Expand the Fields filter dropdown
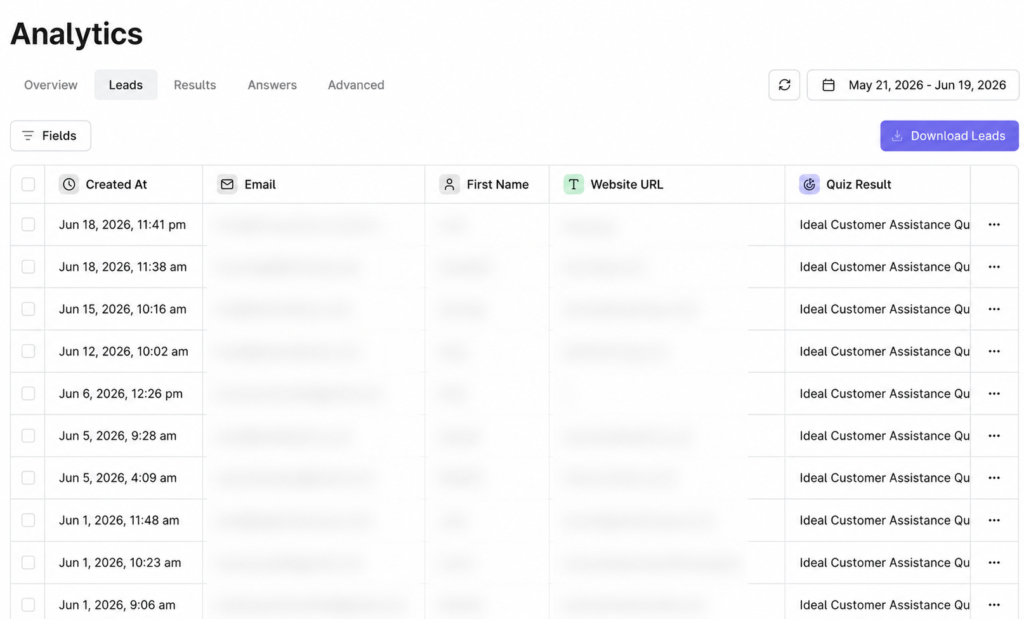The width and height of the screenshot is (1024, 619). click(x=50, y=136)
